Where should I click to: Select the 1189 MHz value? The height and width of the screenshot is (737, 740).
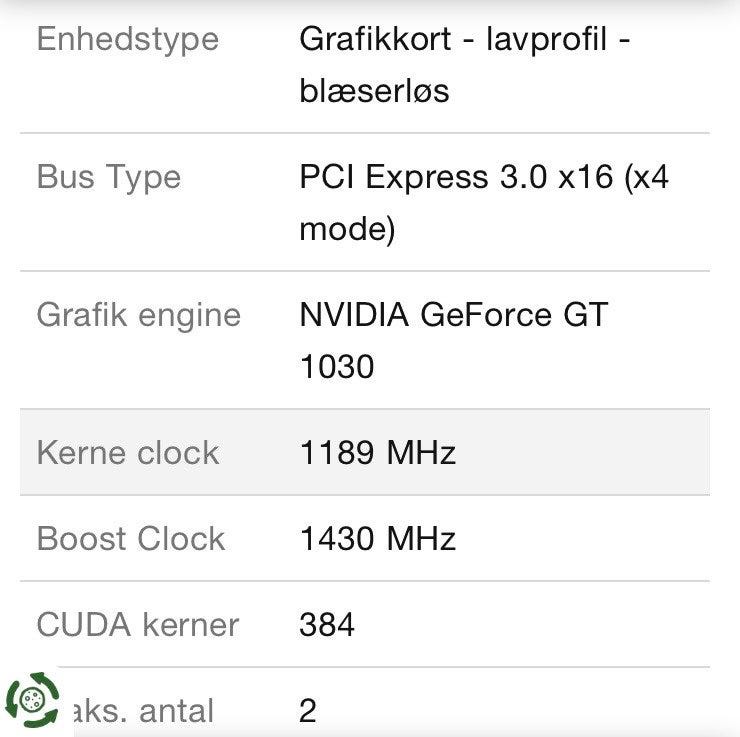point(378,452)
